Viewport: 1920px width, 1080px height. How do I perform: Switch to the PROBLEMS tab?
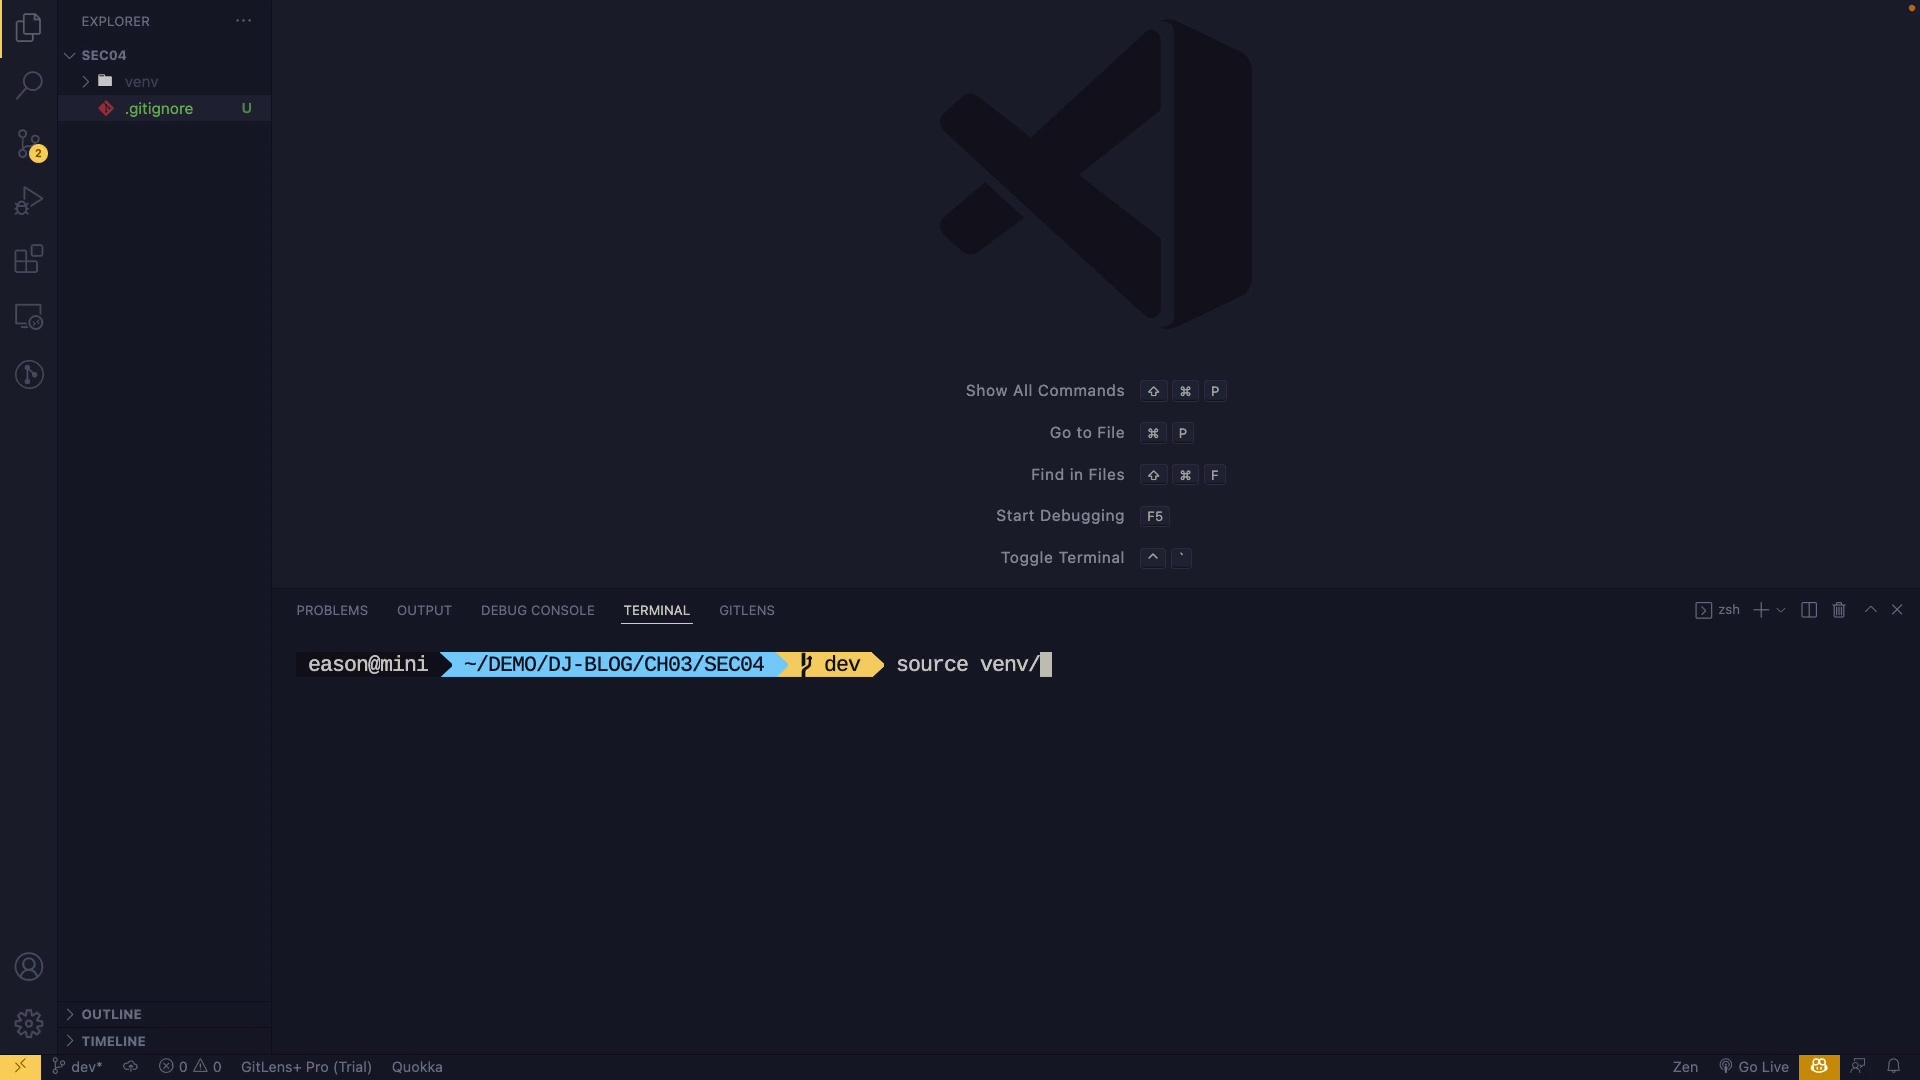(332, 610)
